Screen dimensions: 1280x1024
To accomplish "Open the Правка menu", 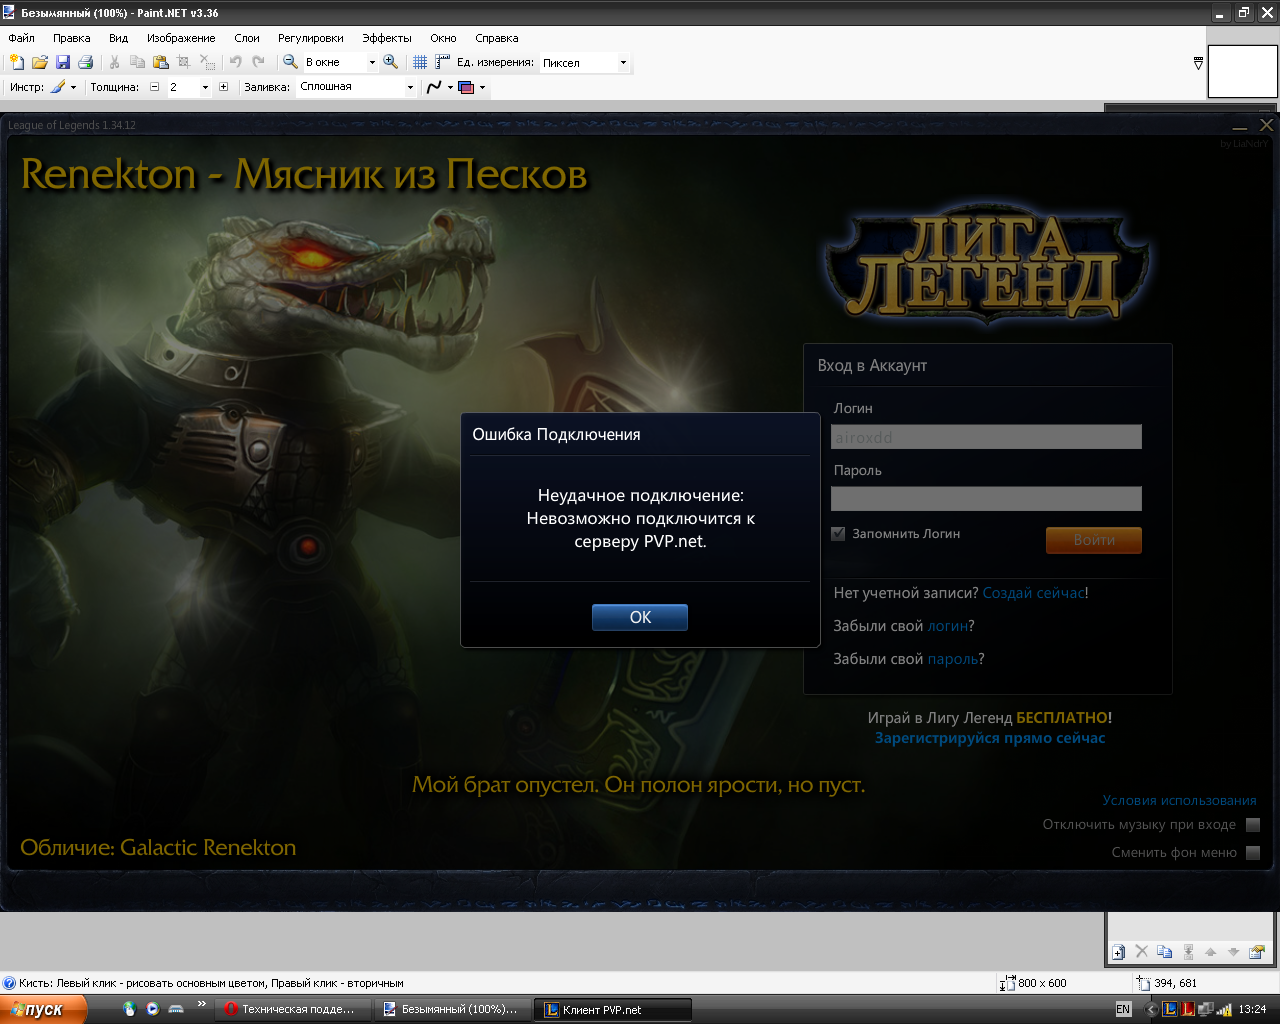I will pos(72,38).
